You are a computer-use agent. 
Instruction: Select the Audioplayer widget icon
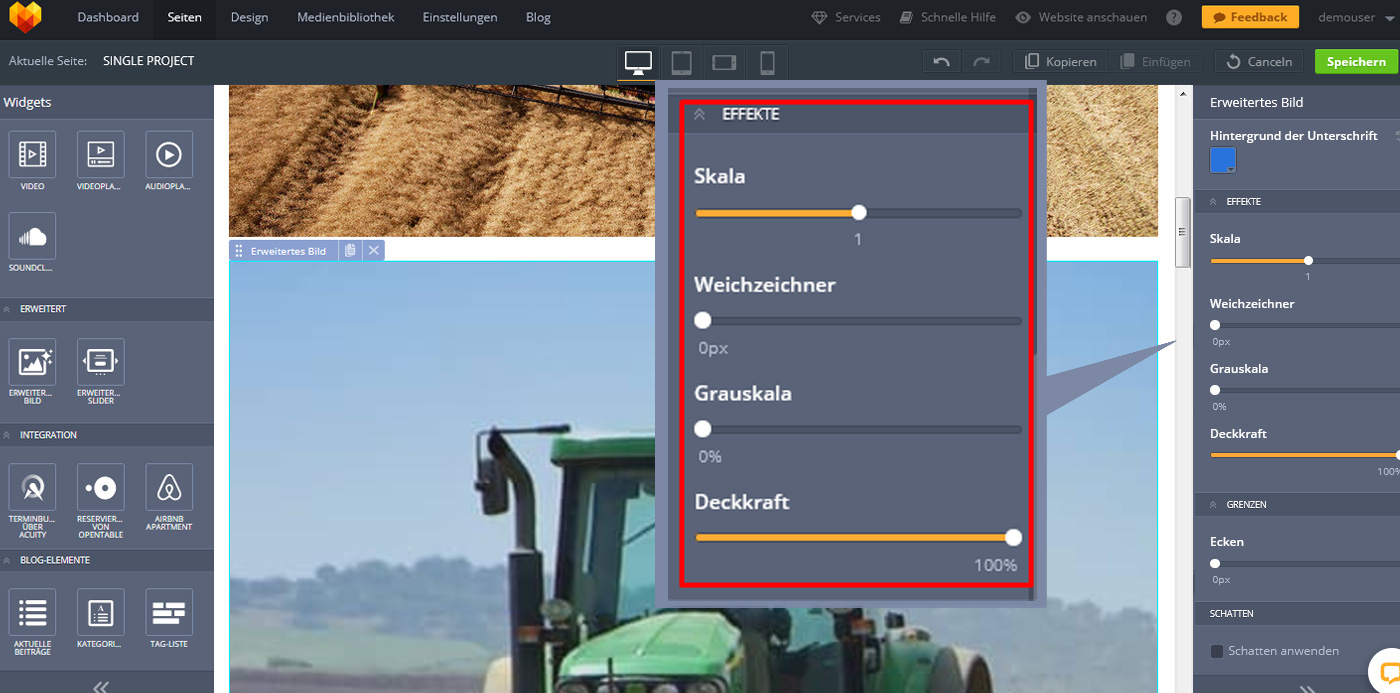[x=169, y=155]
